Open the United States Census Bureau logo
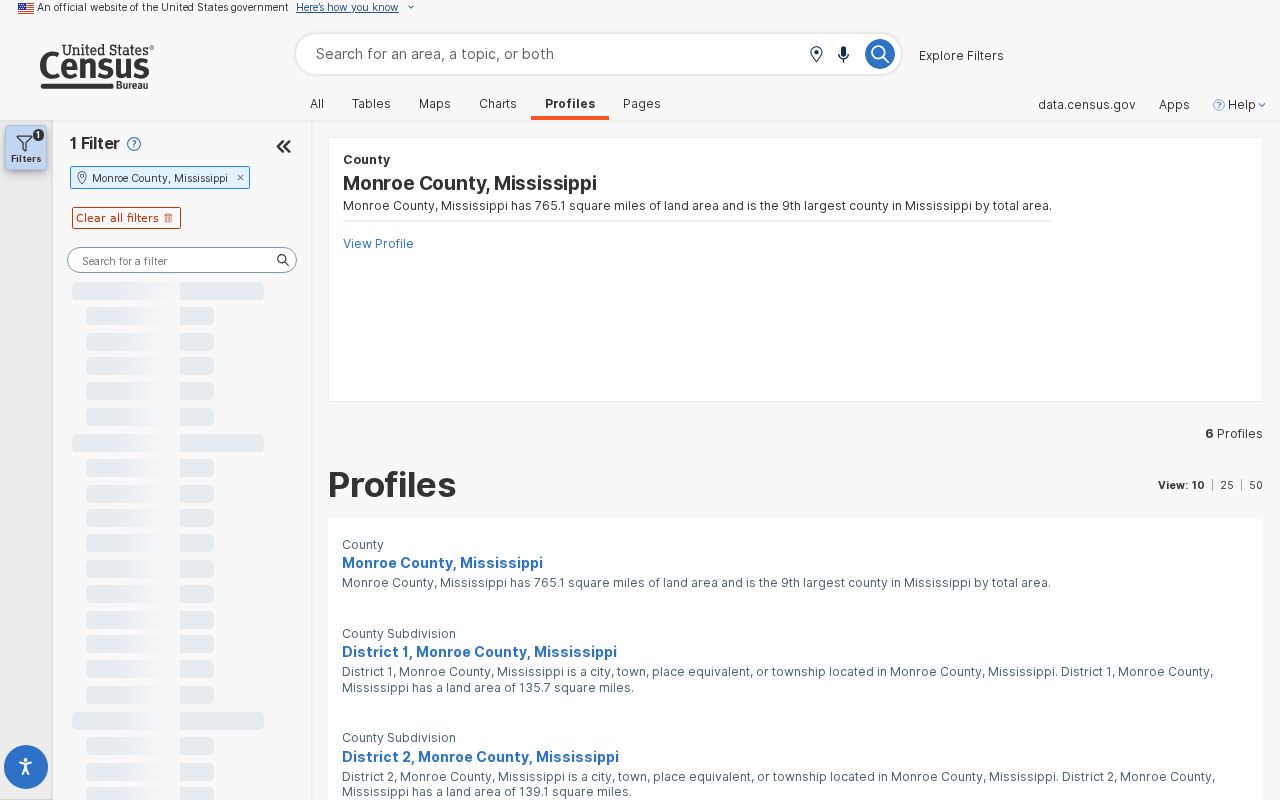This screenshot has height=800, width=1280. click(96, 67)
